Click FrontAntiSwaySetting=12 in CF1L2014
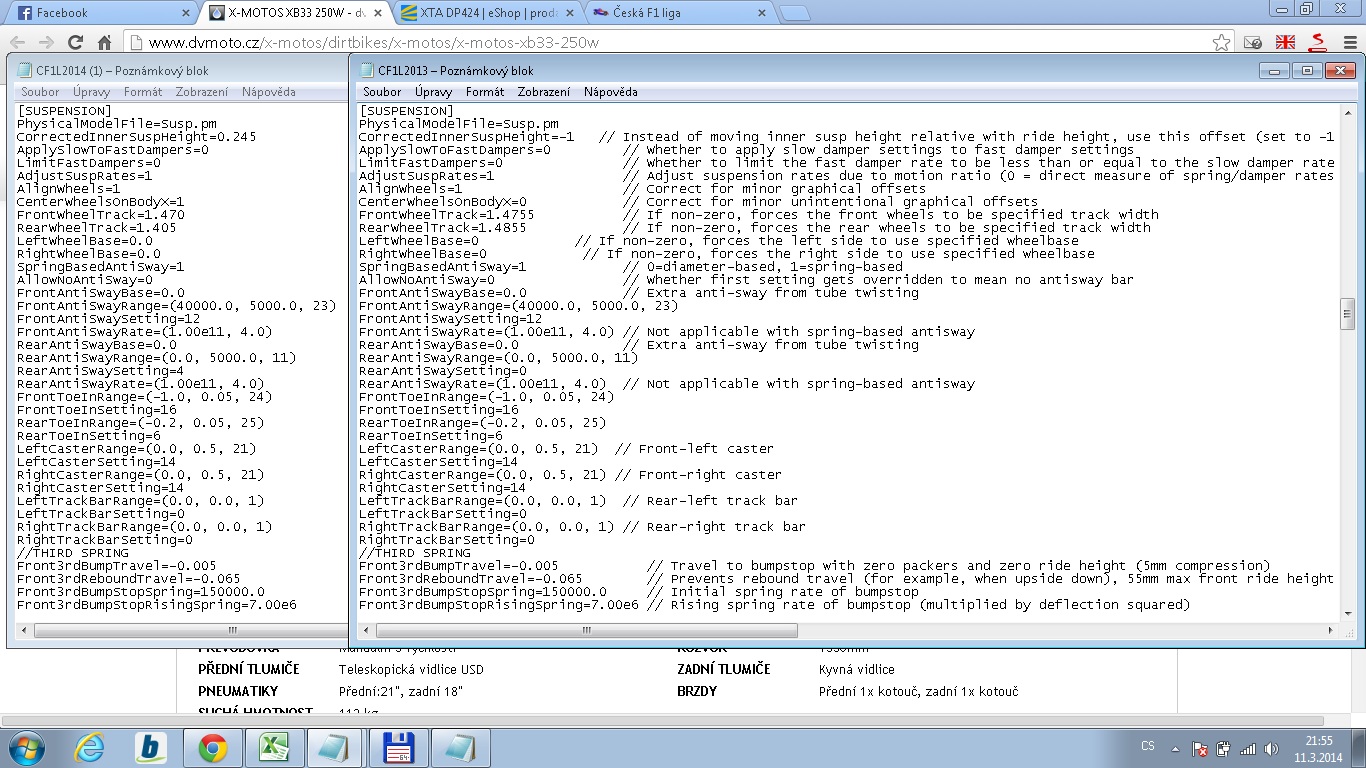1366x768 pixels. (109, 319)
